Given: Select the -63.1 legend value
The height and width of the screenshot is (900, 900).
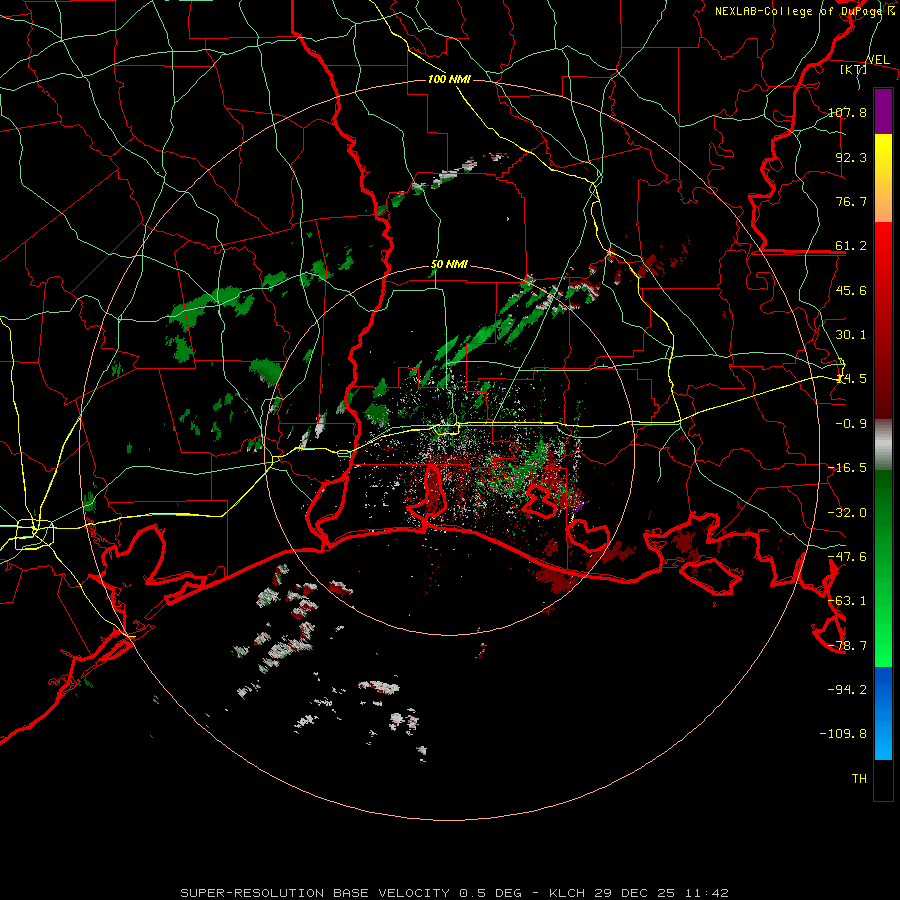Looking at the screenshot, I should point(848,601).
